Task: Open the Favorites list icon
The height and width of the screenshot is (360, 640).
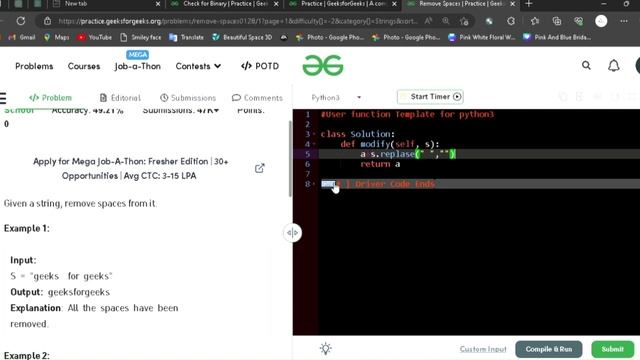Action: pyautogui.click(x=535, y=21)
